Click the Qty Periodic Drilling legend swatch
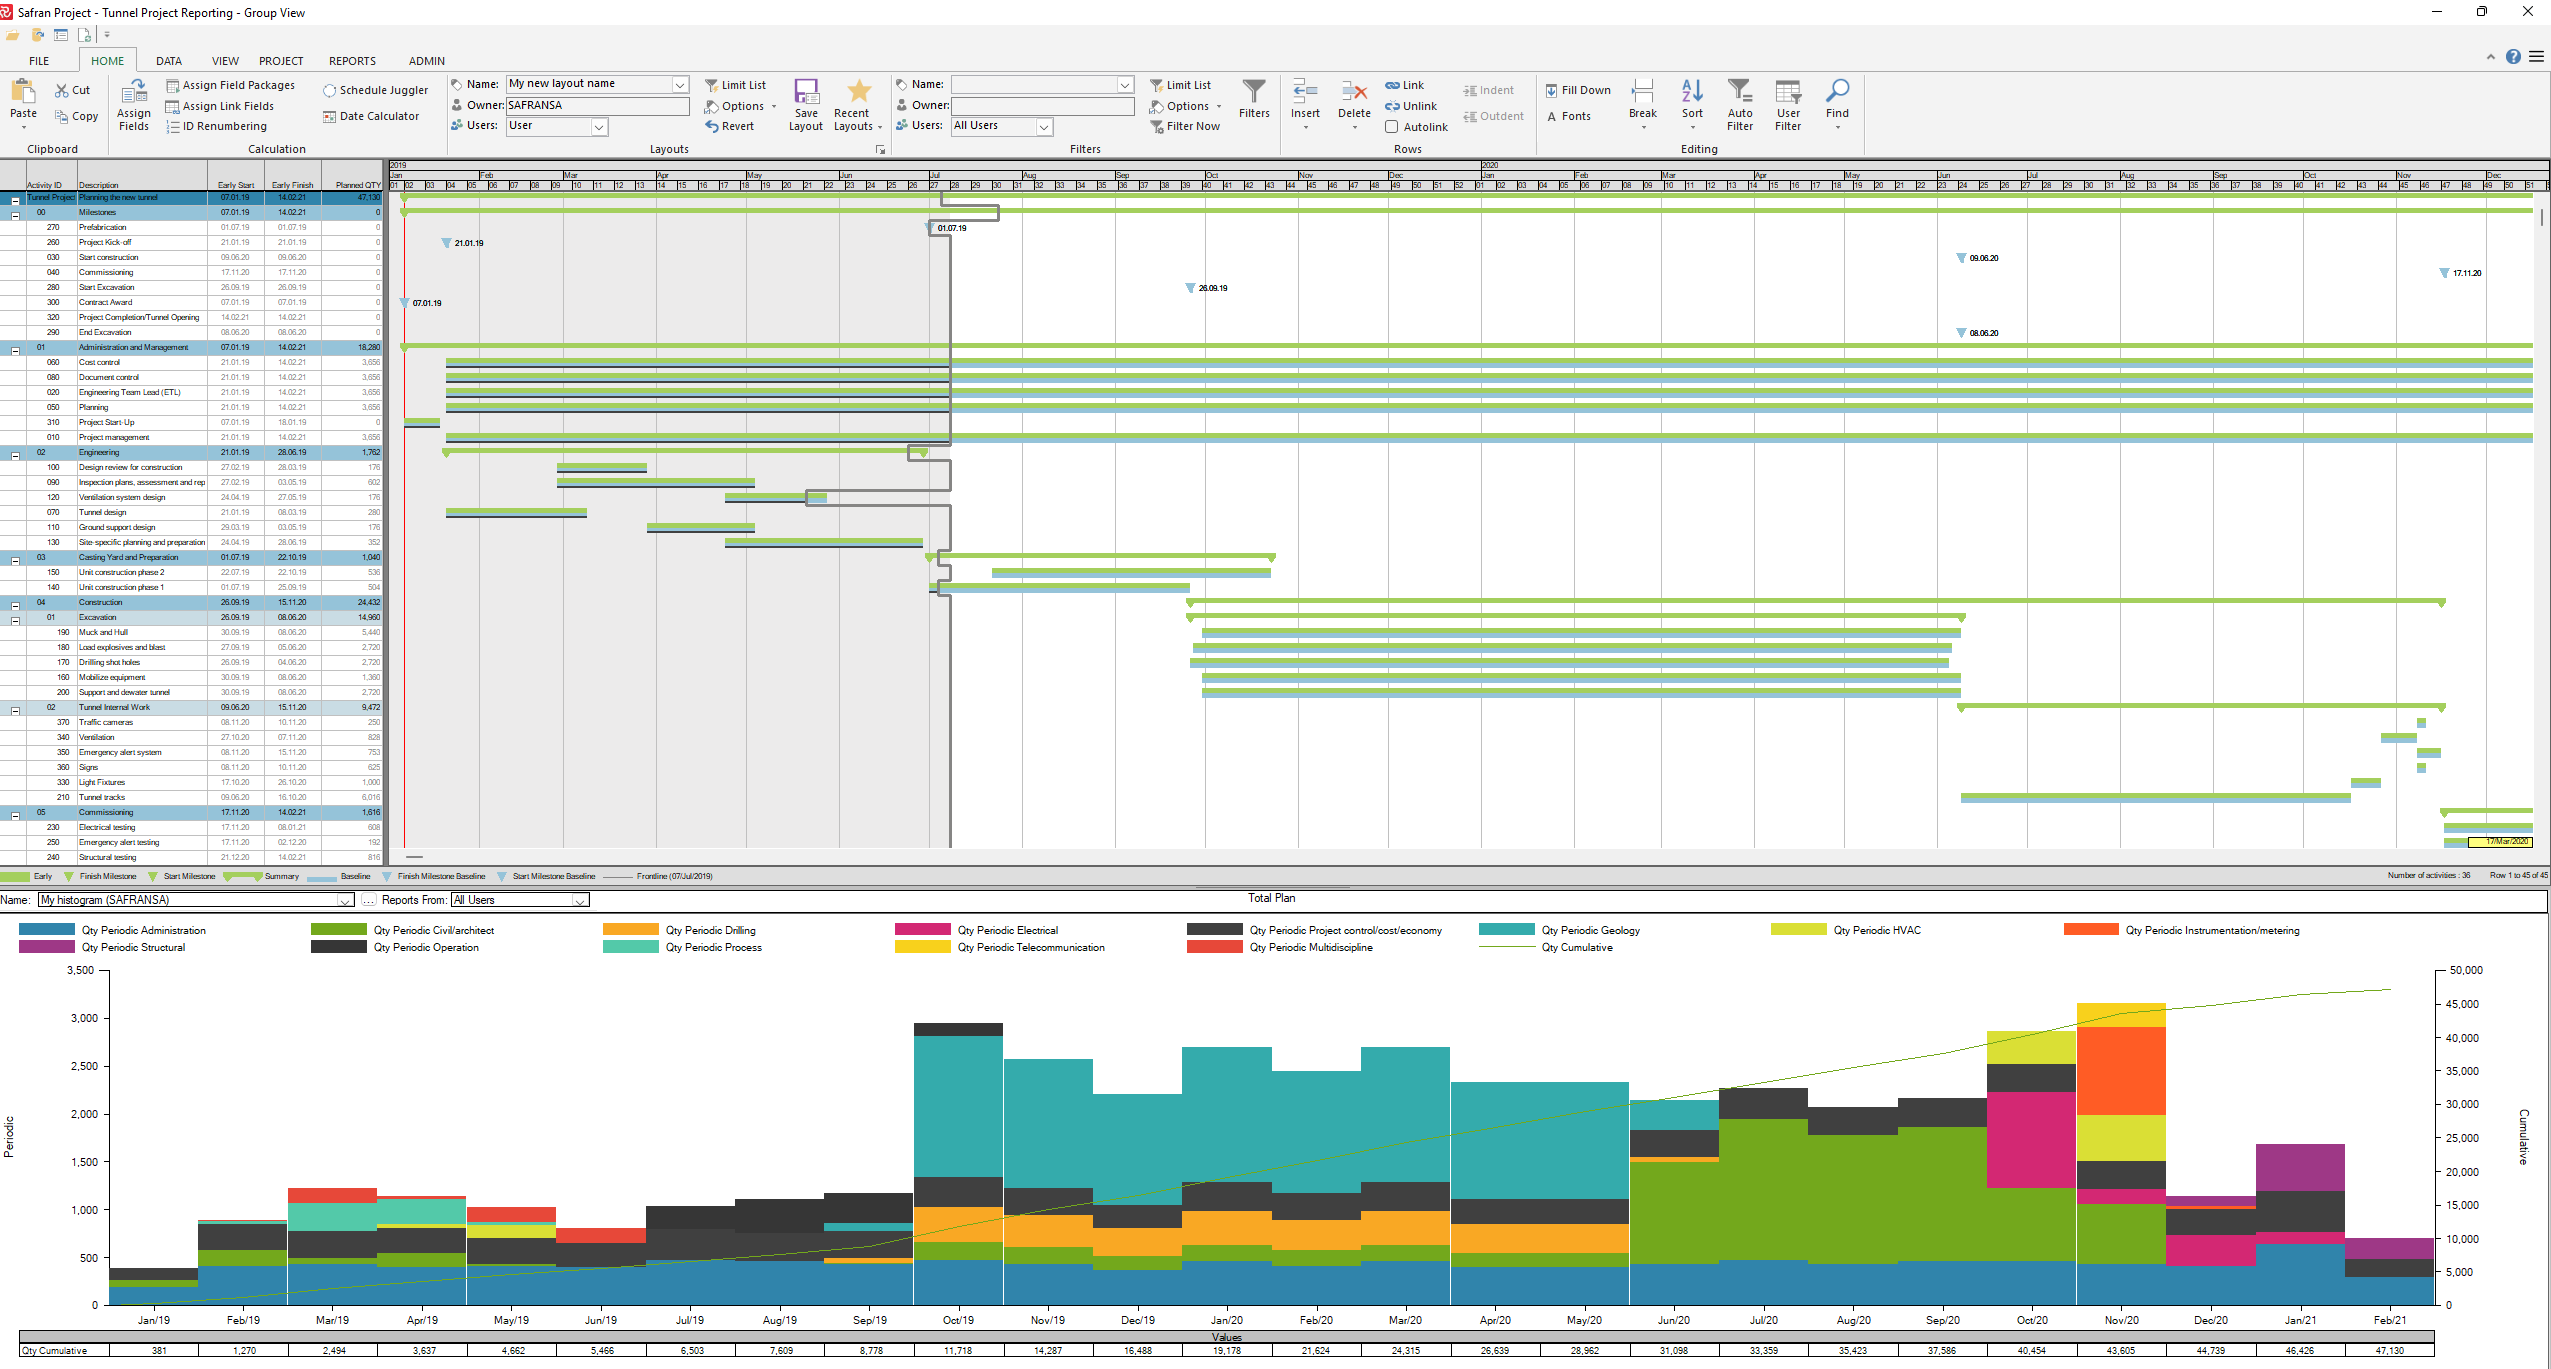 [631, 930]
